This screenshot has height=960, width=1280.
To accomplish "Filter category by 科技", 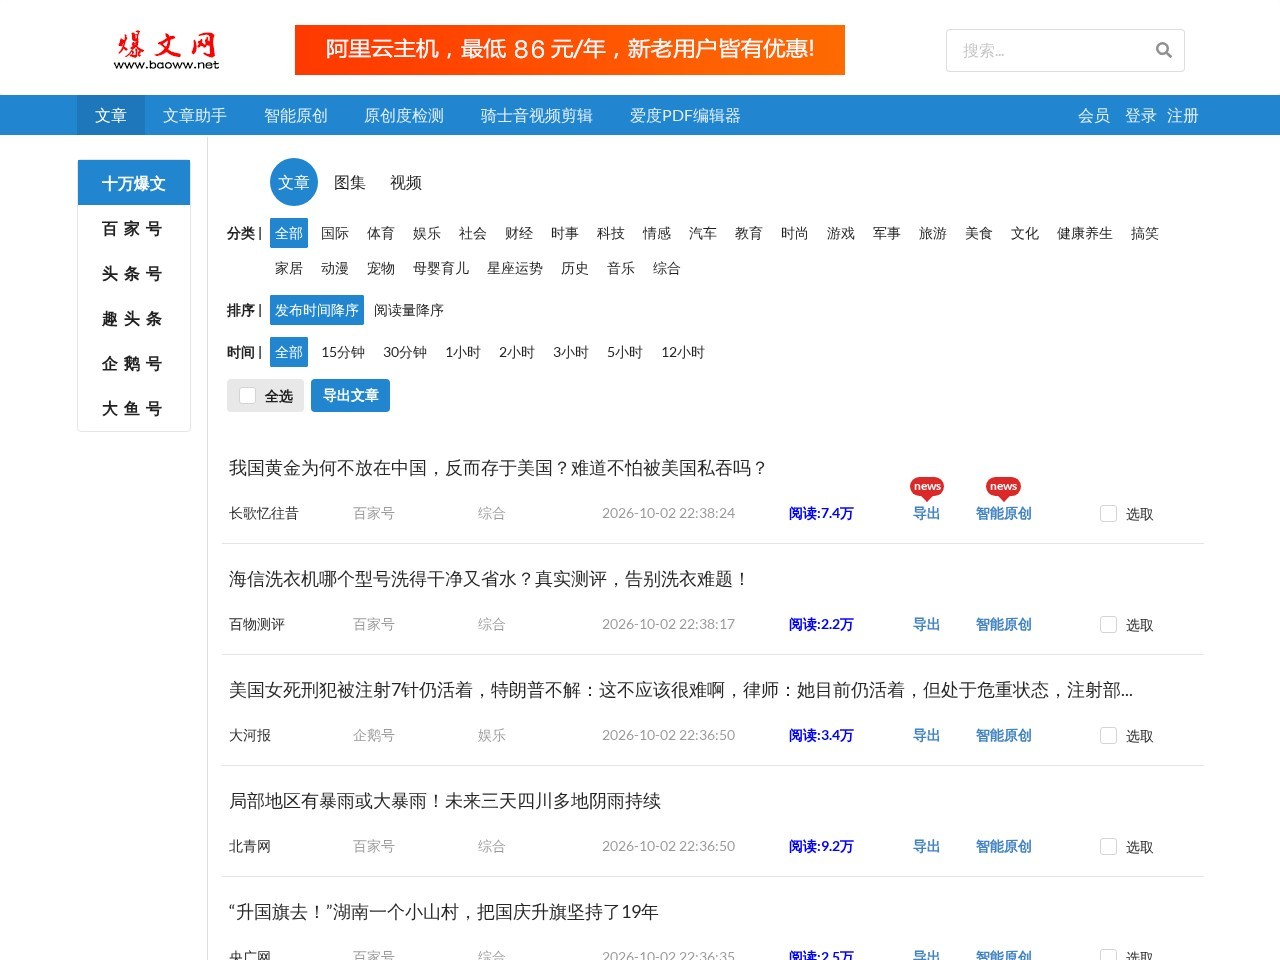I will 611,233.
